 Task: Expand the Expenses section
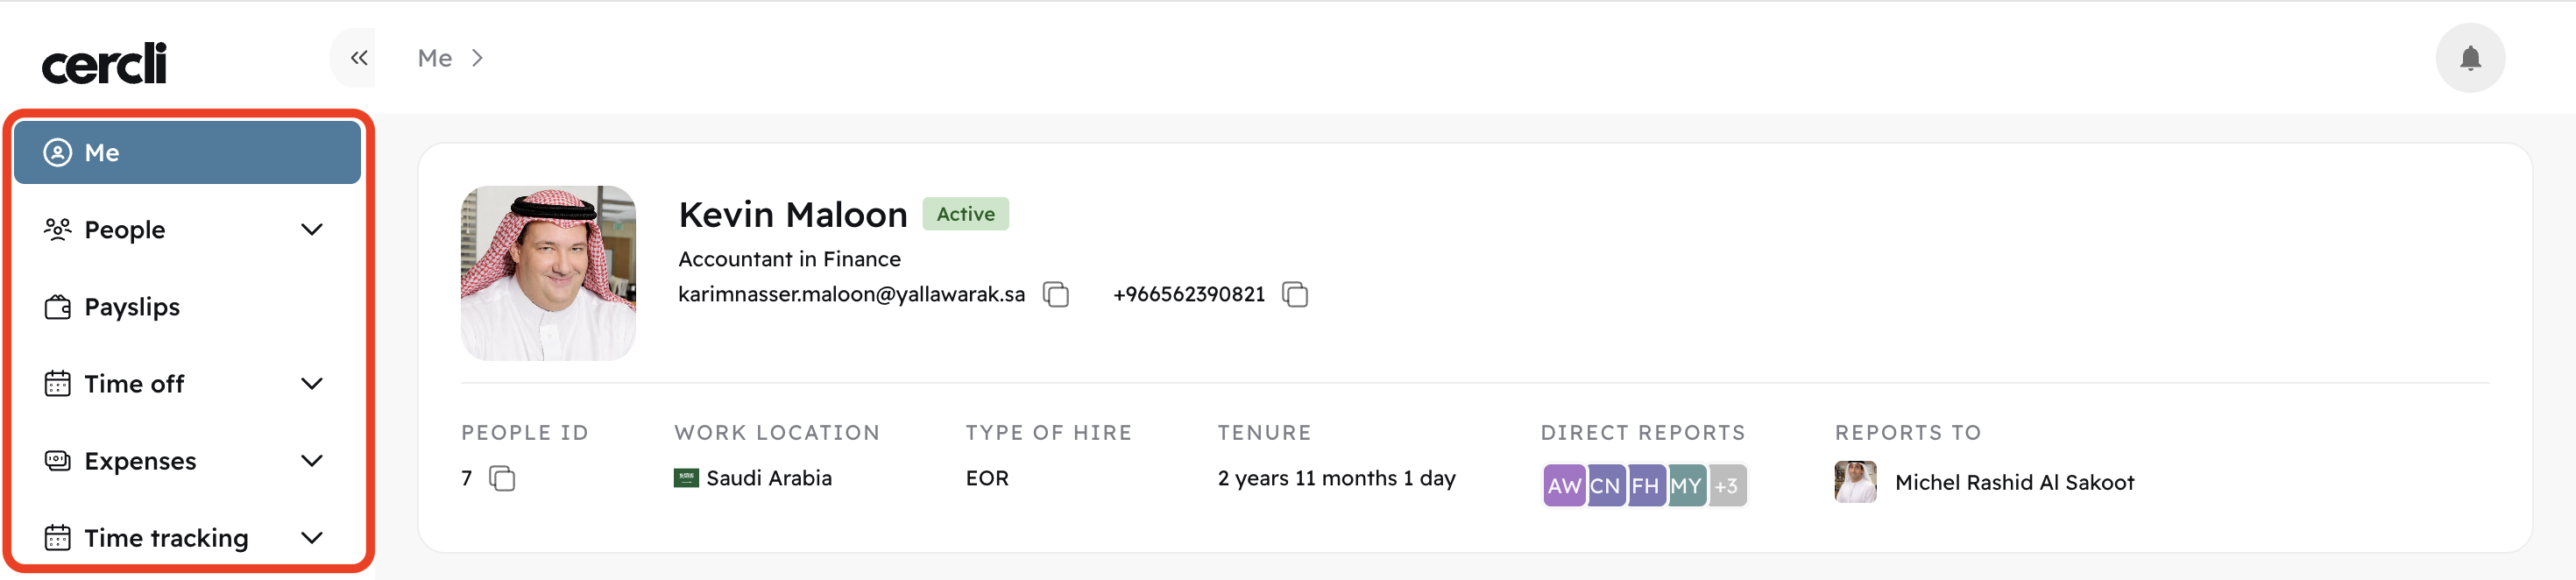[x=312, y=460]
